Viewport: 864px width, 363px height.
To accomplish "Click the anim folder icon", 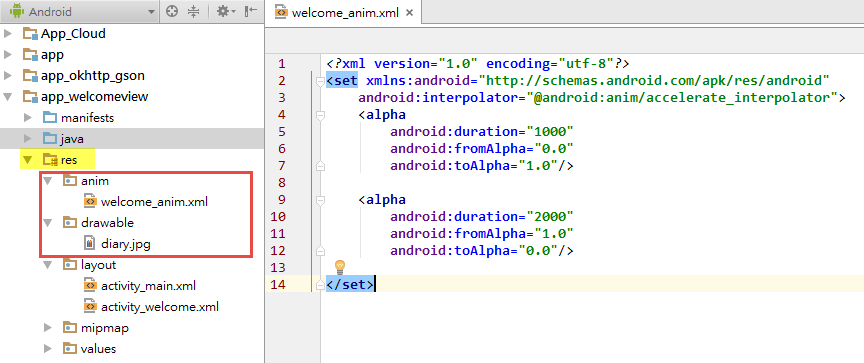I will tap(69, 181).
